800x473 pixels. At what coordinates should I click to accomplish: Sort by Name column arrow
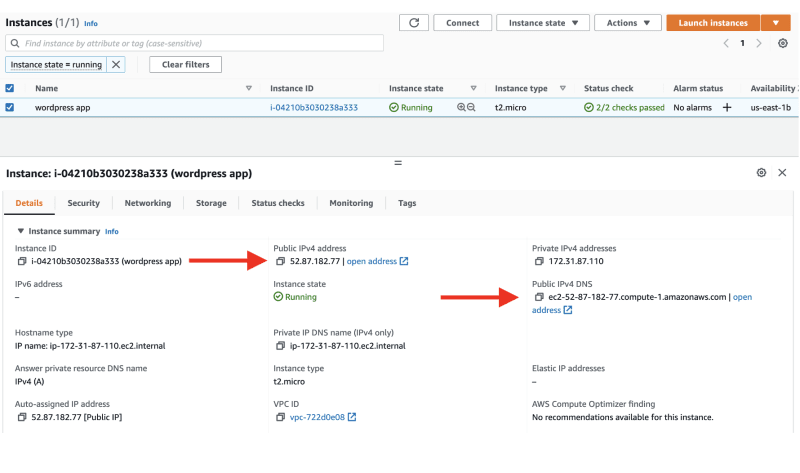click(x=249, y=88)
